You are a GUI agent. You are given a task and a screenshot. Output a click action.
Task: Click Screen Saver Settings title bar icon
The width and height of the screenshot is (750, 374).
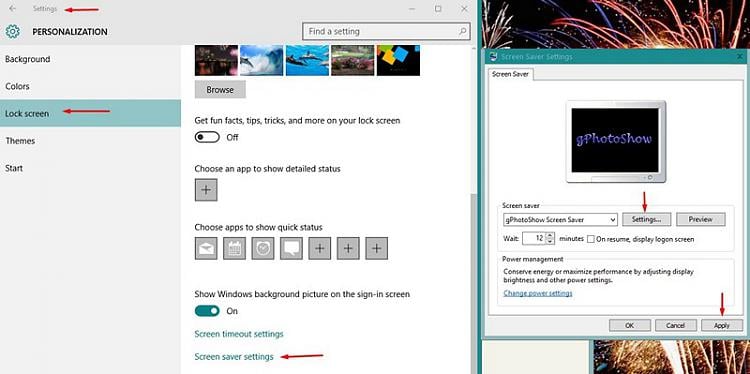coord(494,57)
